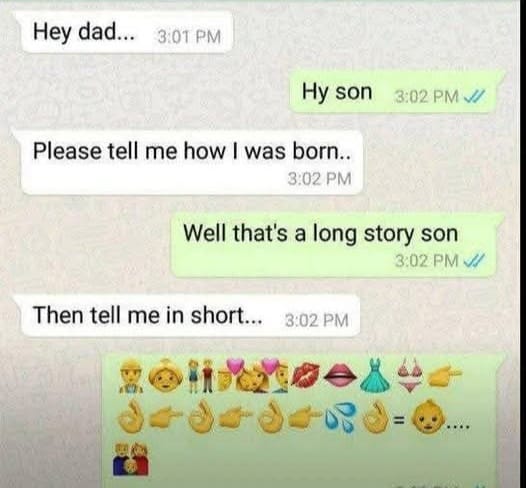Click the mouth lips emoji
This screenshot has width=526, height=488.
(340, 375)
